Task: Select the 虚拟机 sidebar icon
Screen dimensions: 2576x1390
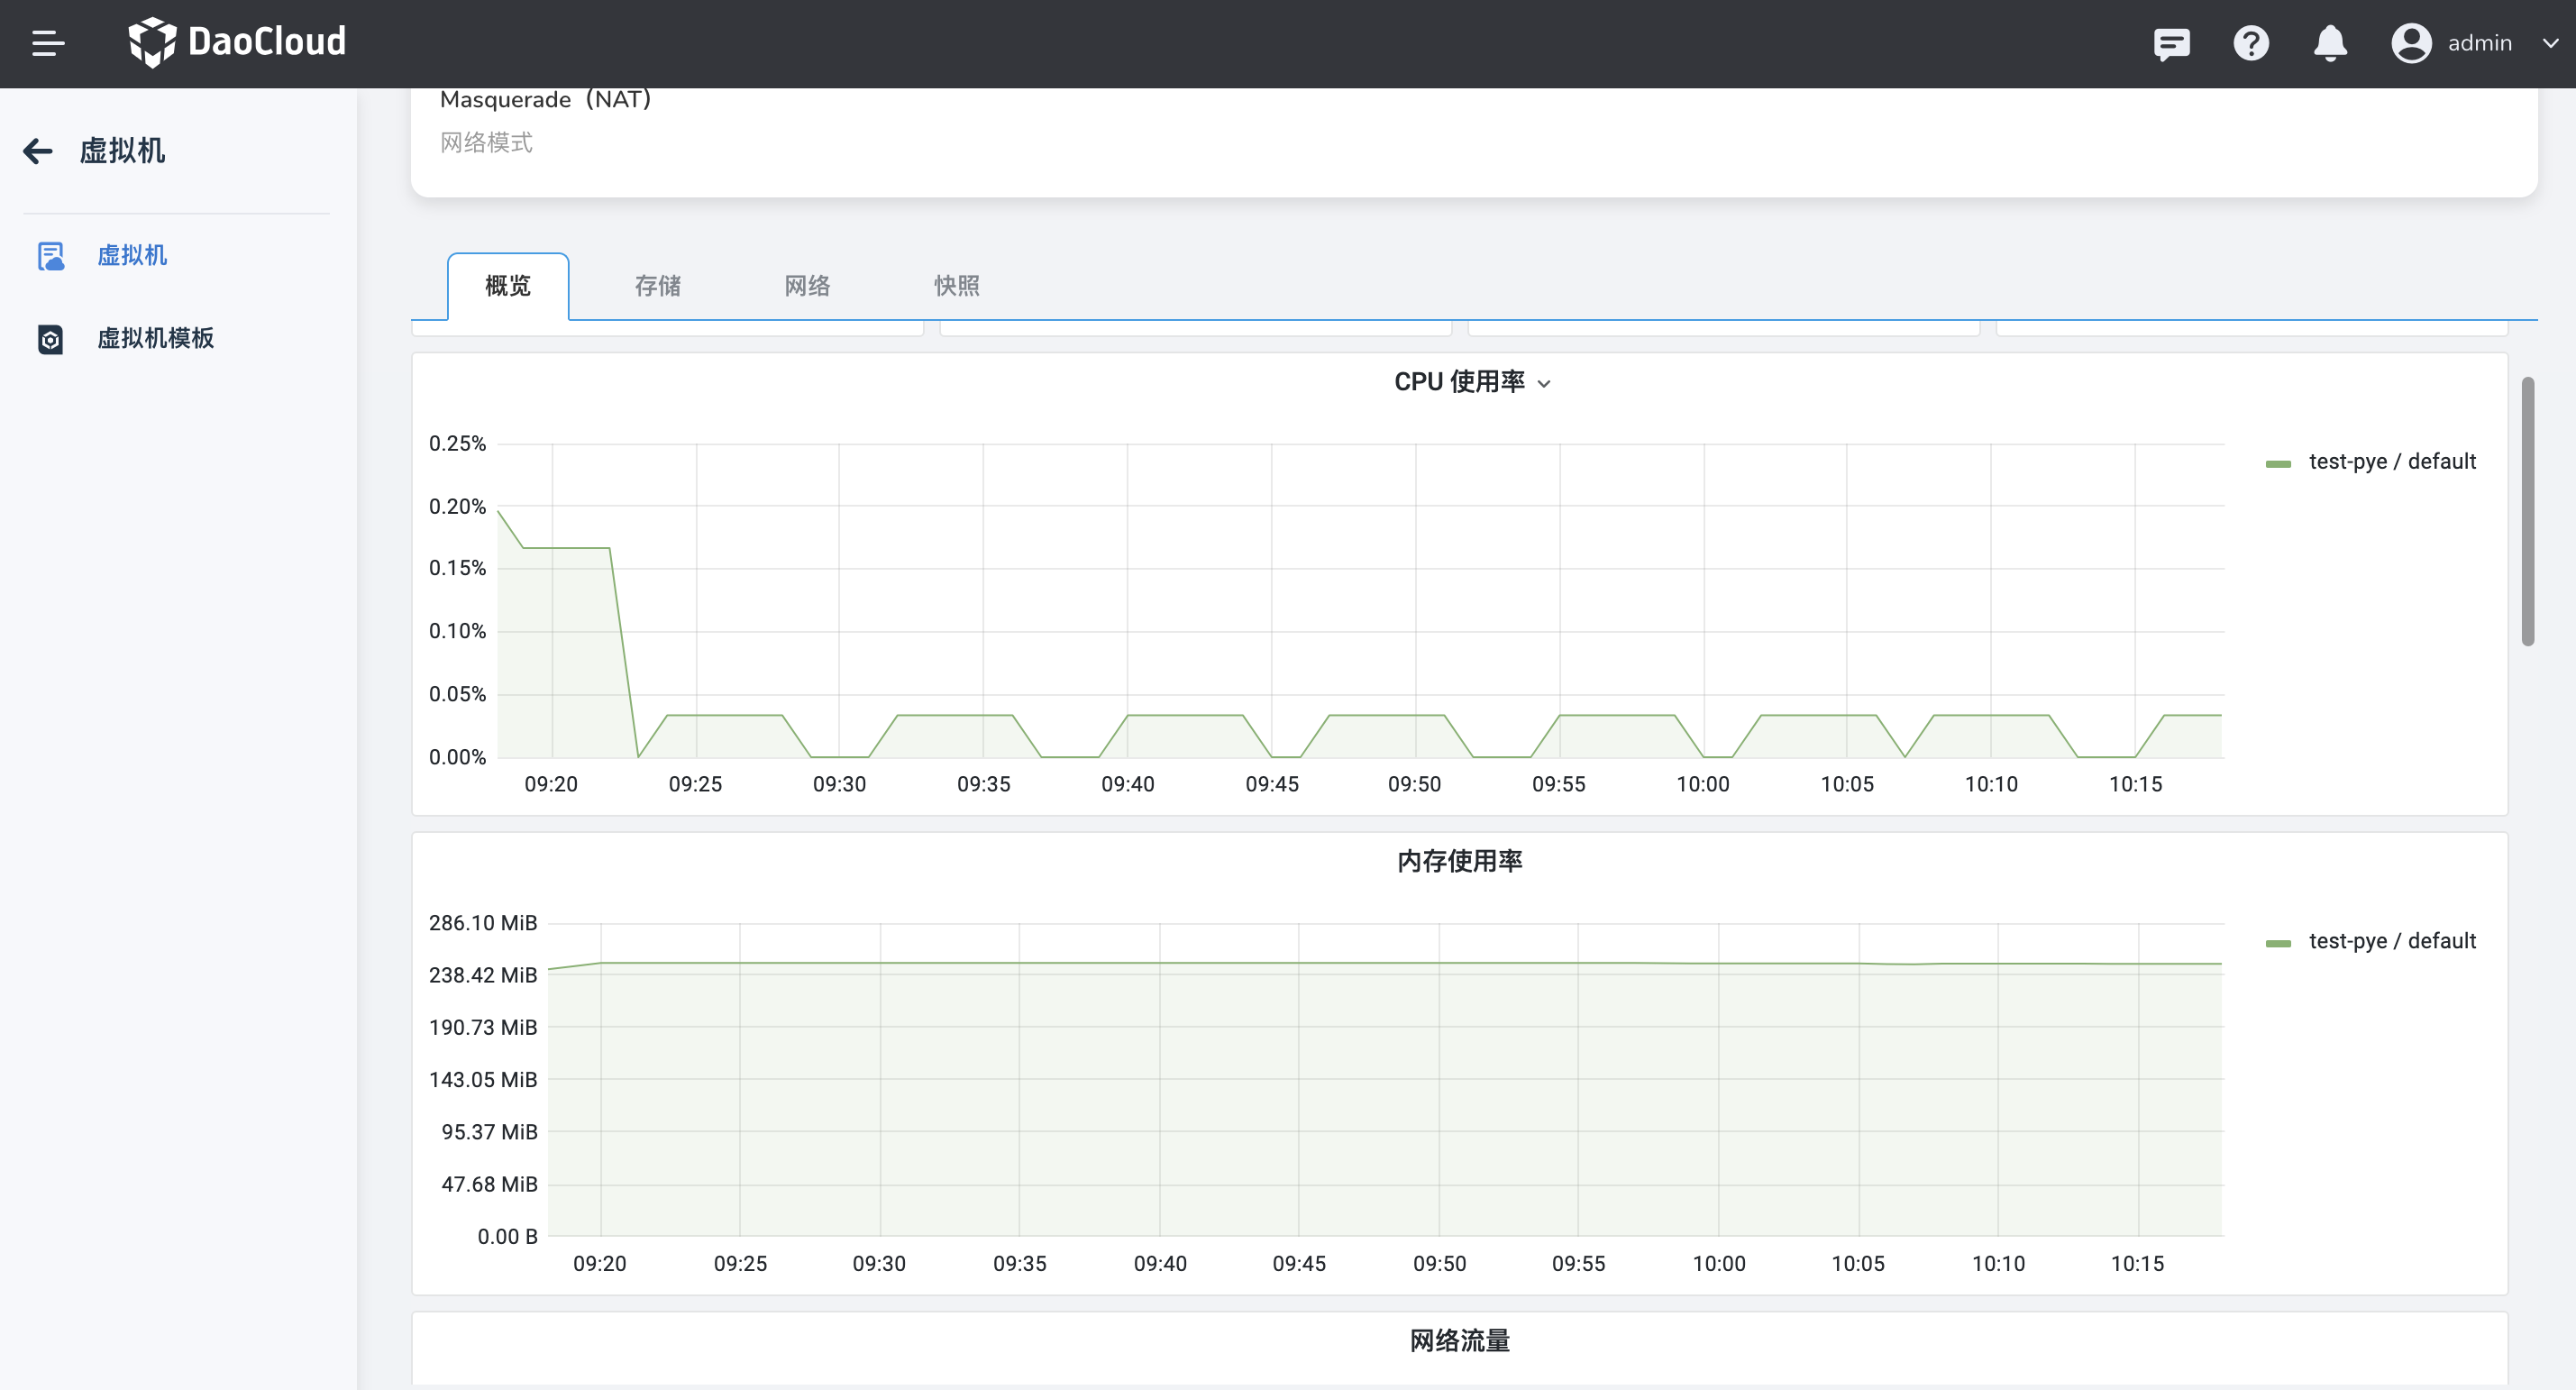Action: [x=51, y=256]
